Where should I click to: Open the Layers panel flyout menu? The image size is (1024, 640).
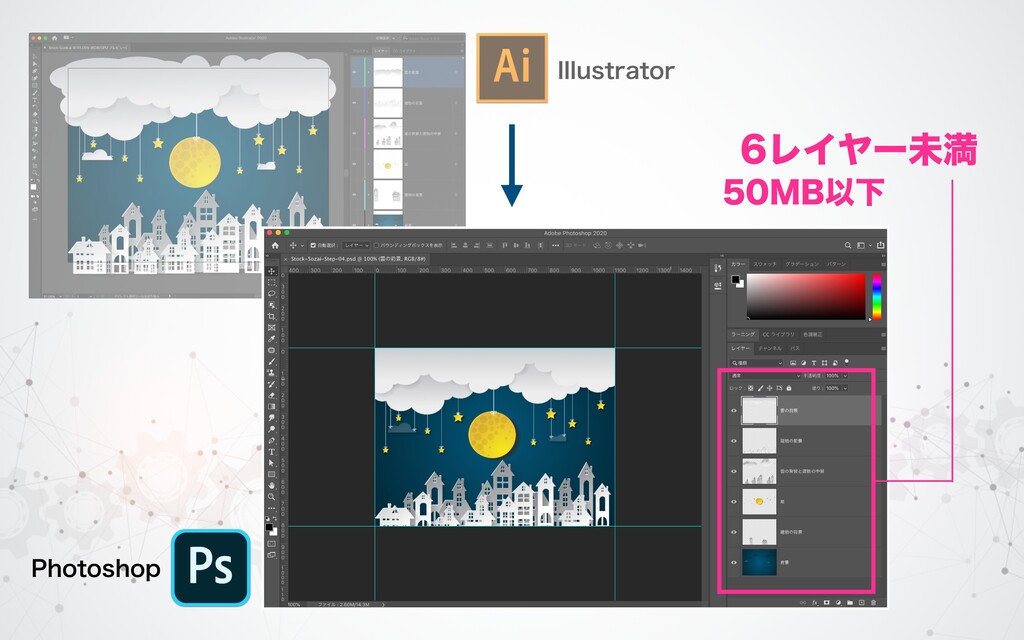coord(884,349)
